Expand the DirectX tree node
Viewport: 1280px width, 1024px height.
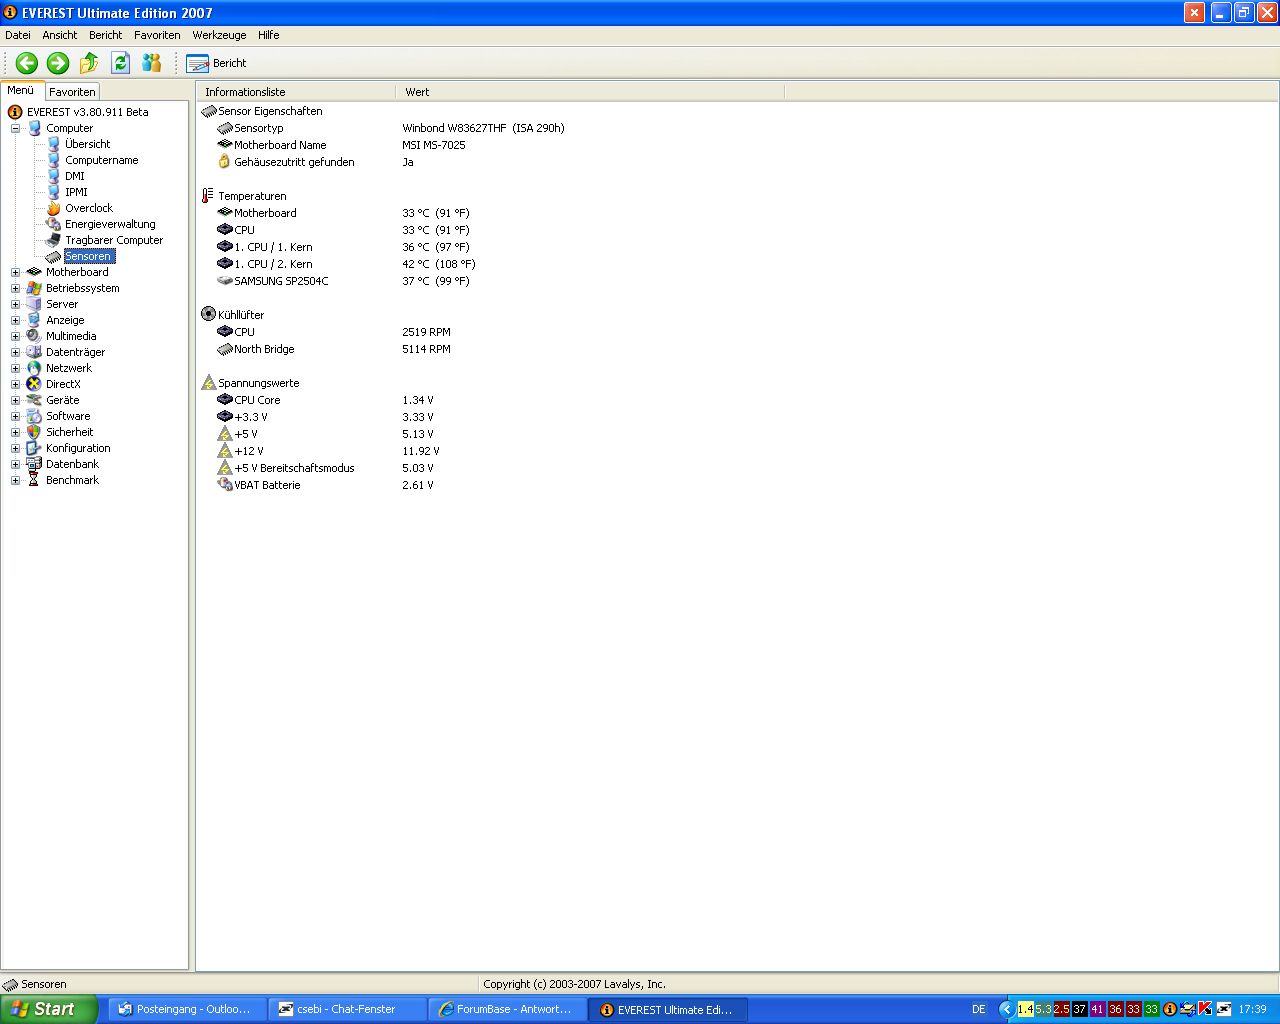15,384
